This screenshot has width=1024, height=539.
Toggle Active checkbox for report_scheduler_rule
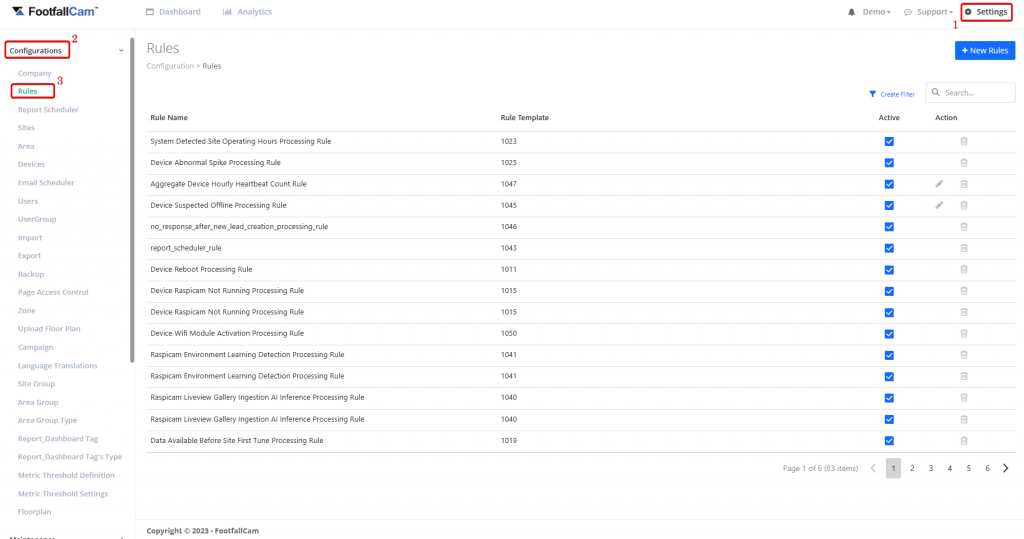(889, 248)
